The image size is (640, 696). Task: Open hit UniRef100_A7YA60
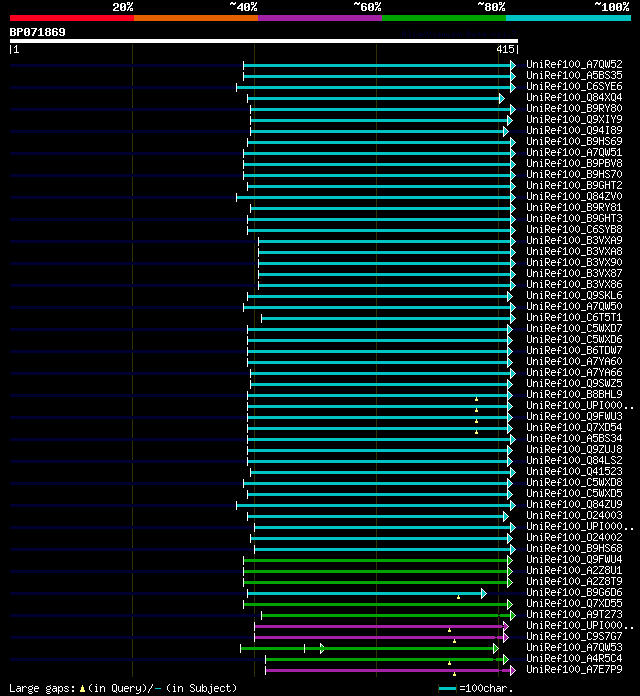point(574,361)
